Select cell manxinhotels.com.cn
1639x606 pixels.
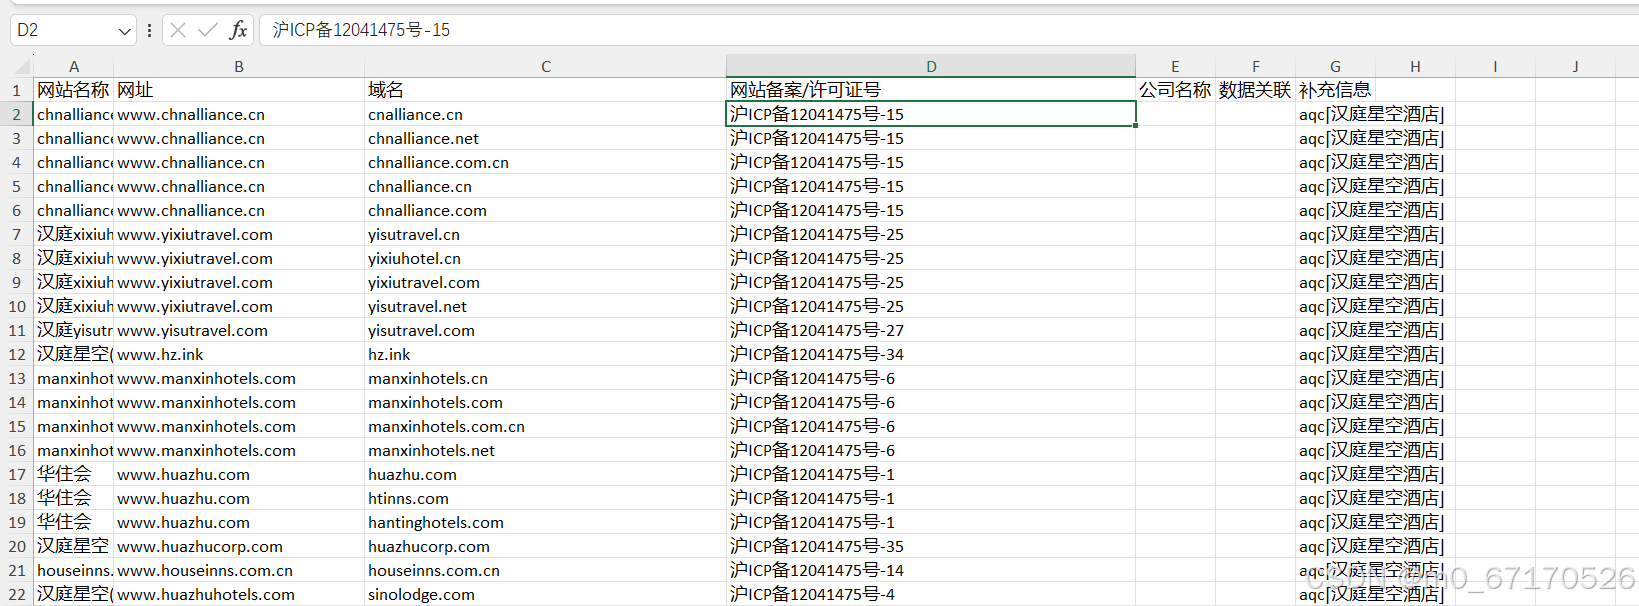tap(546, 426)
